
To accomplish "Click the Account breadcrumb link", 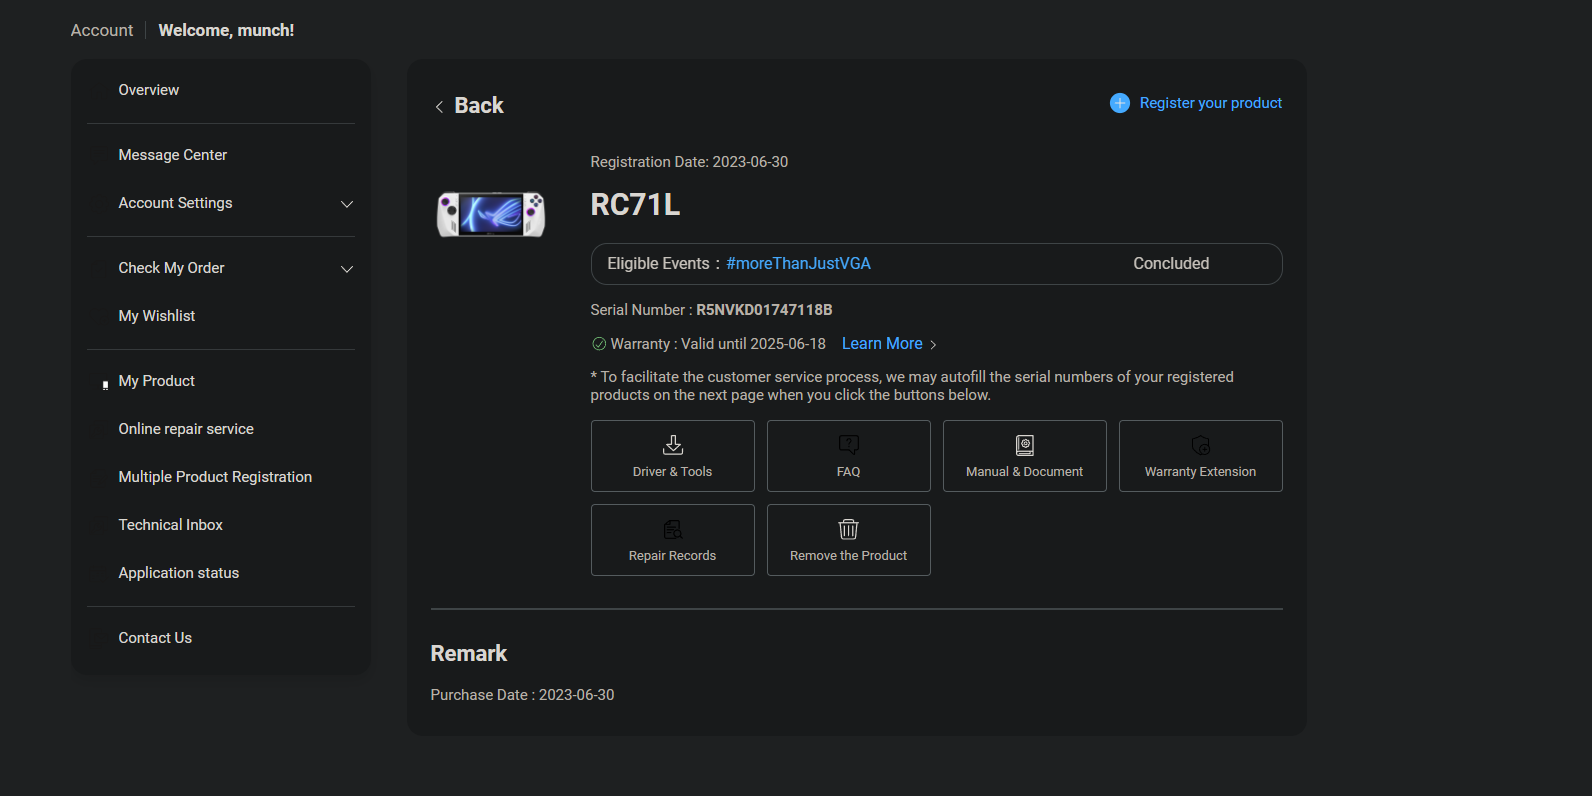I will 102,30.
